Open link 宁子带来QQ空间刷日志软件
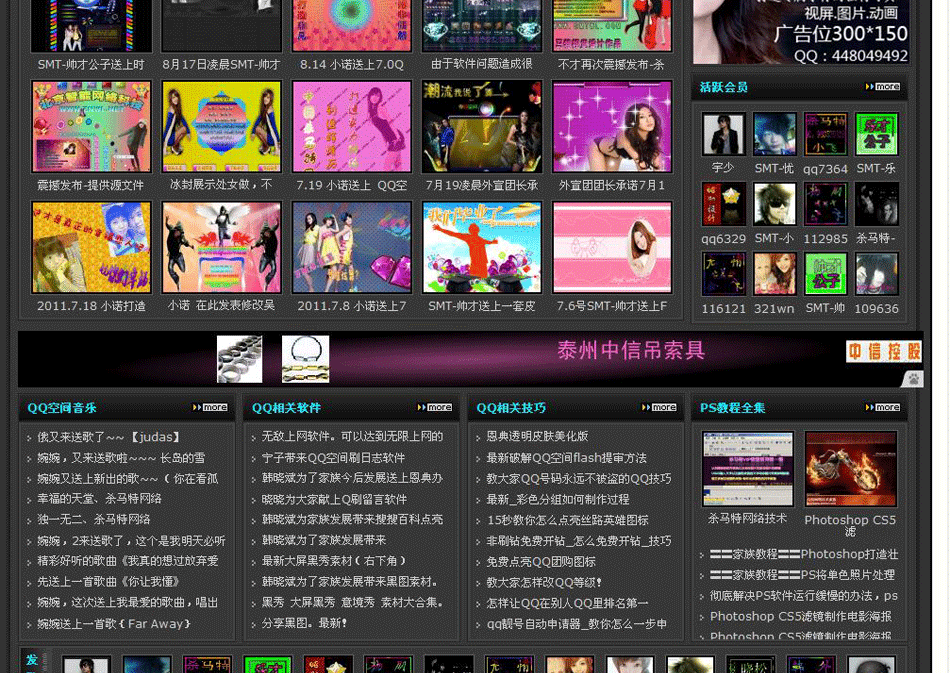This screenshot has height=673, width=950. [x=333, y=458]
